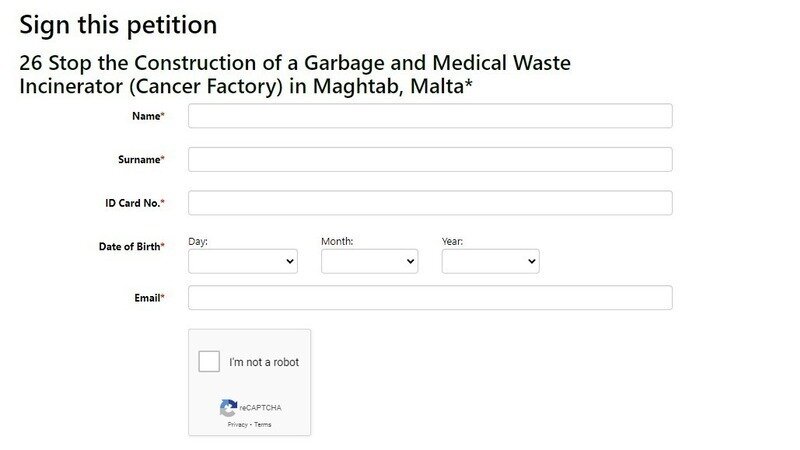Check the "I'm not a robot" checkbox

pos(209,362)
